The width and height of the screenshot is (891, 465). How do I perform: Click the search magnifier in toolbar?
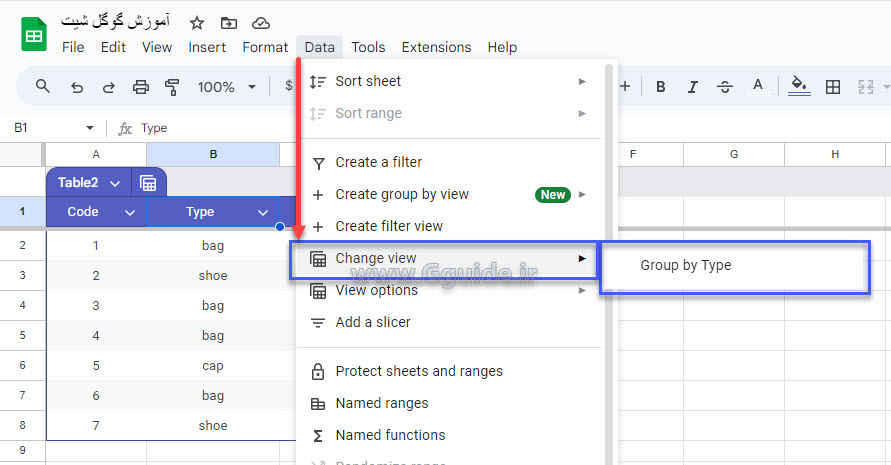pyautogui.click(x=43, y=86)
